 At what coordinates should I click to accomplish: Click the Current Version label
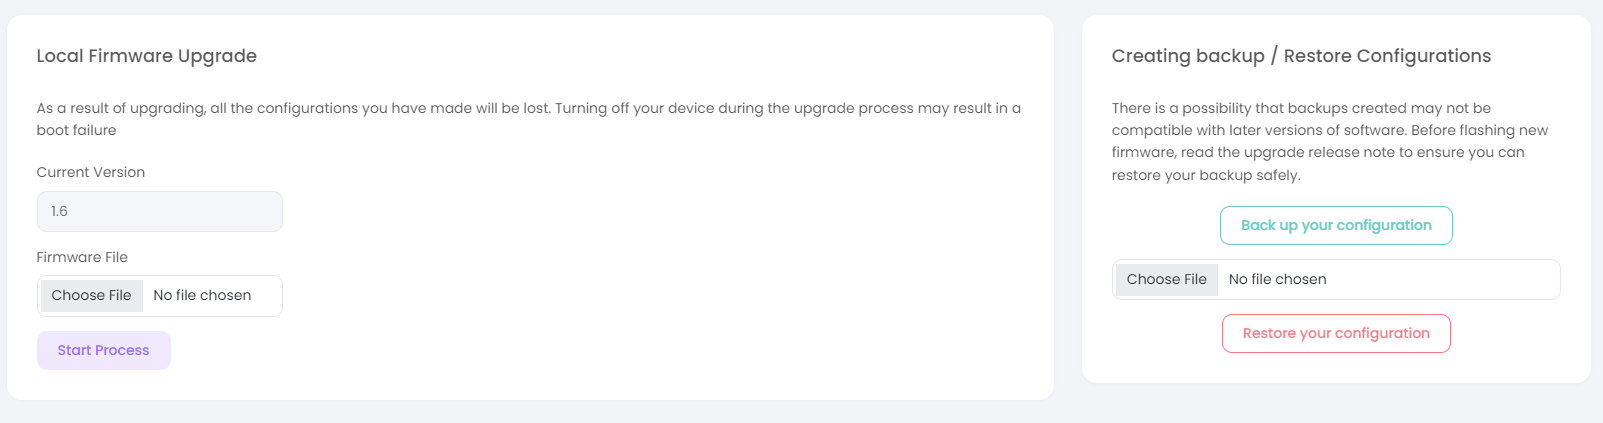pos(91,172)
